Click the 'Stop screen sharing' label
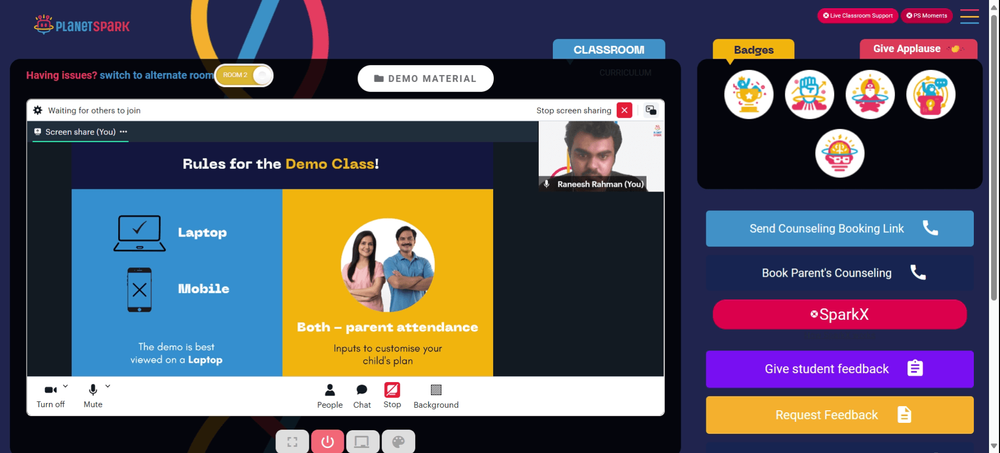This screenshot has height=453, width=1000. [x=573, y=110]
